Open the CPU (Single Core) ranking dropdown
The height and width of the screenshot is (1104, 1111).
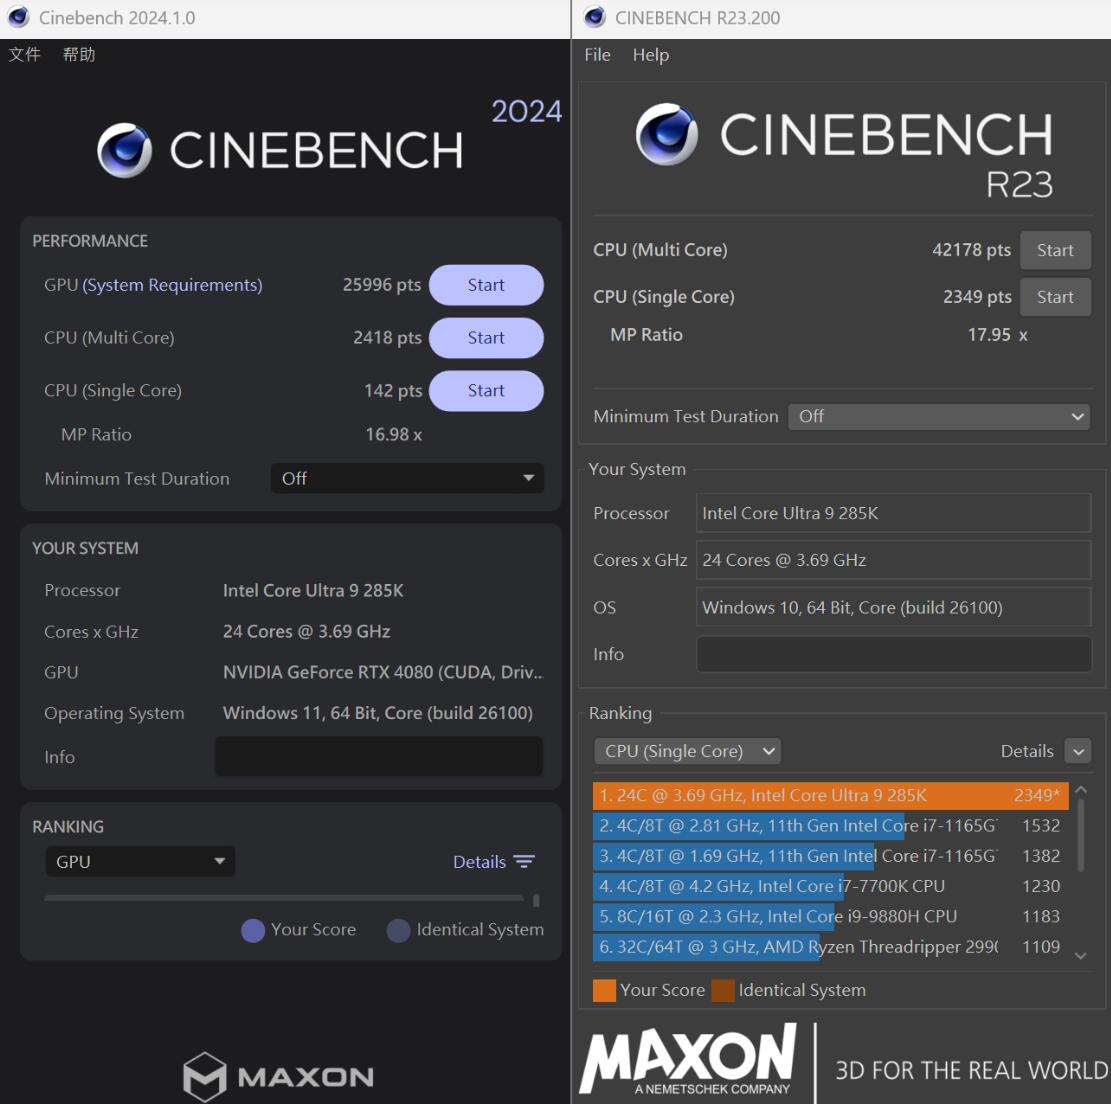(x=687, y=750)
